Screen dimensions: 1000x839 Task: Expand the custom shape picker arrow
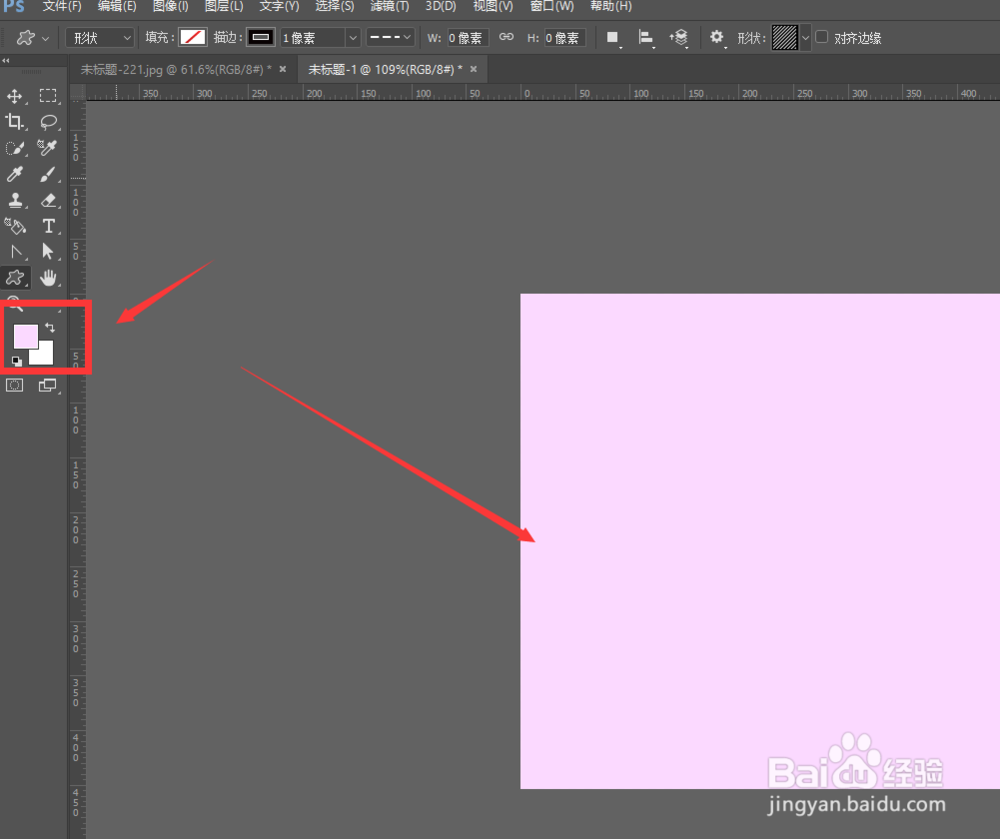(805, 38)
